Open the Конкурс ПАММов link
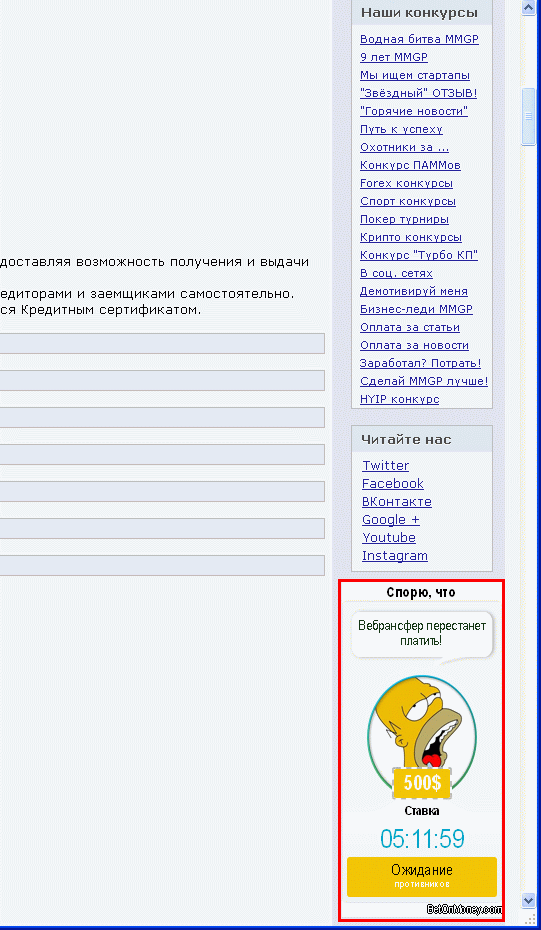 point(410,165)
